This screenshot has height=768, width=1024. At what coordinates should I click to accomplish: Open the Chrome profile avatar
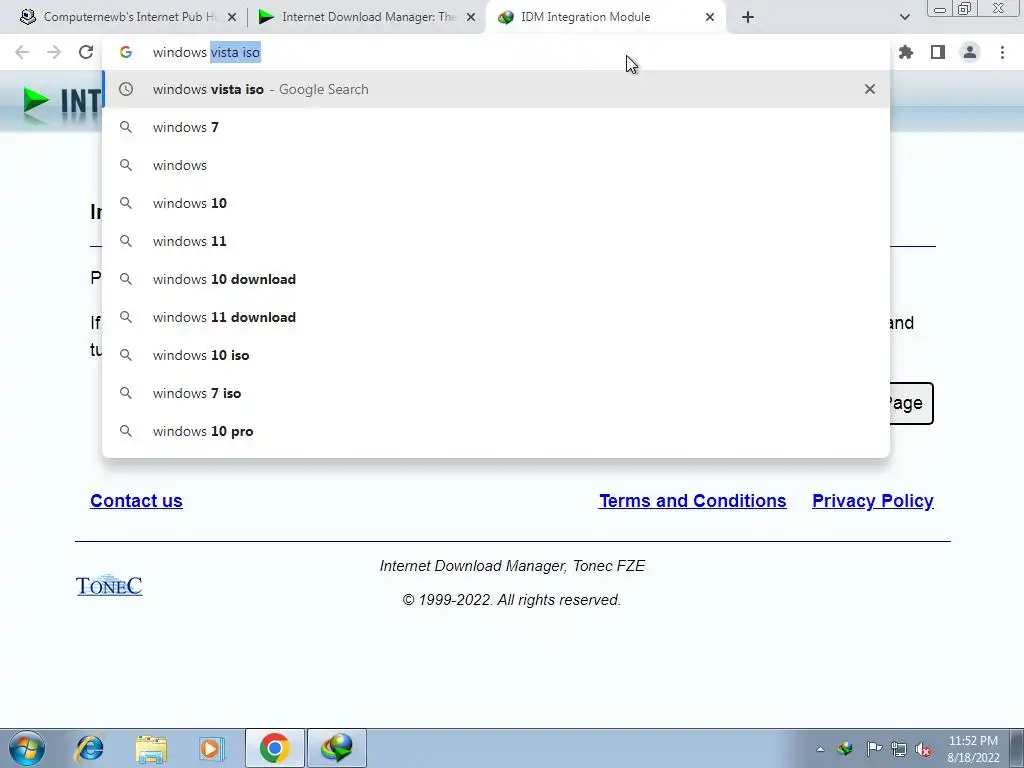[970, 52]
